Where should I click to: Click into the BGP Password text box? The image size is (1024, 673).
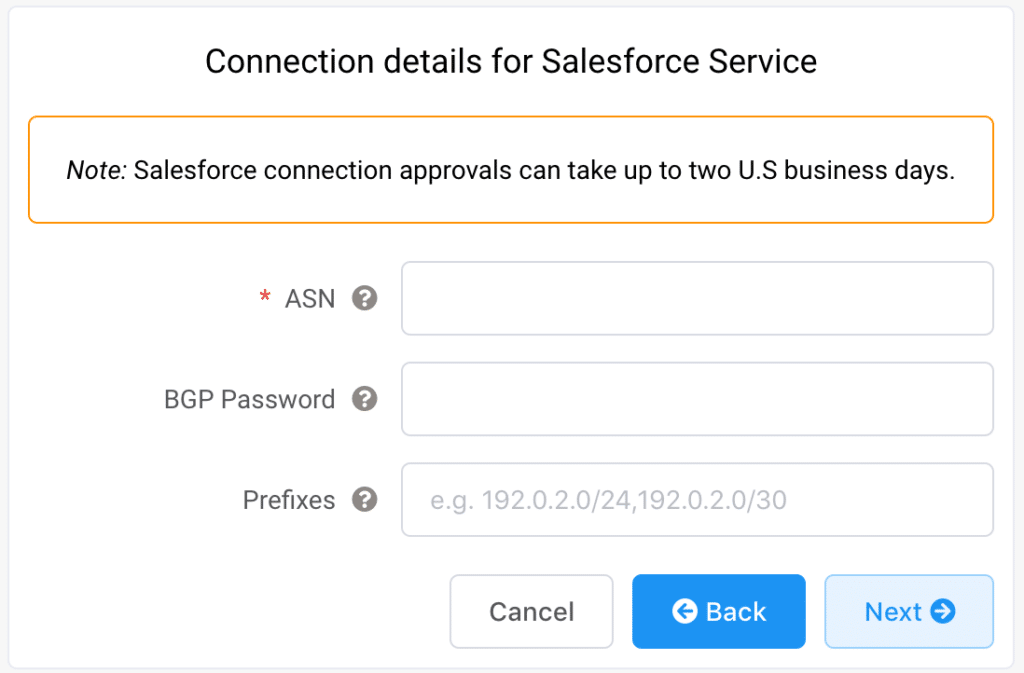coord(697,399)
